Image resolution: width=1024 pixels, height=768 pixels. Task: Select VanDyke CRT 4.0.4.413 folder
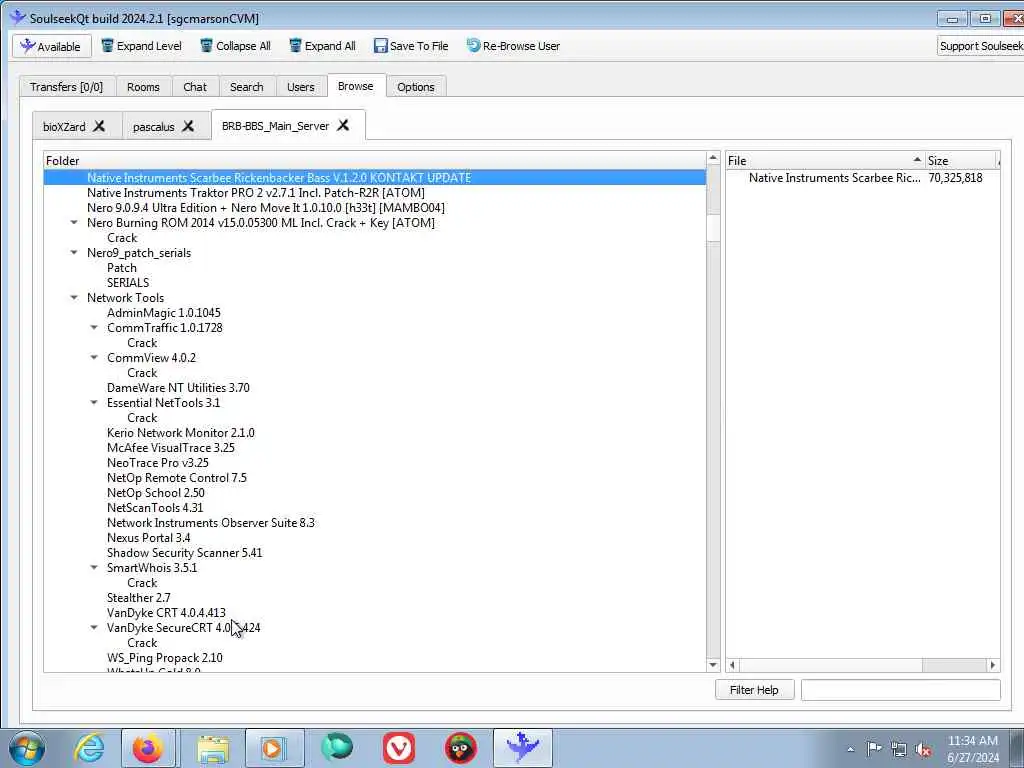pos(167,613)
